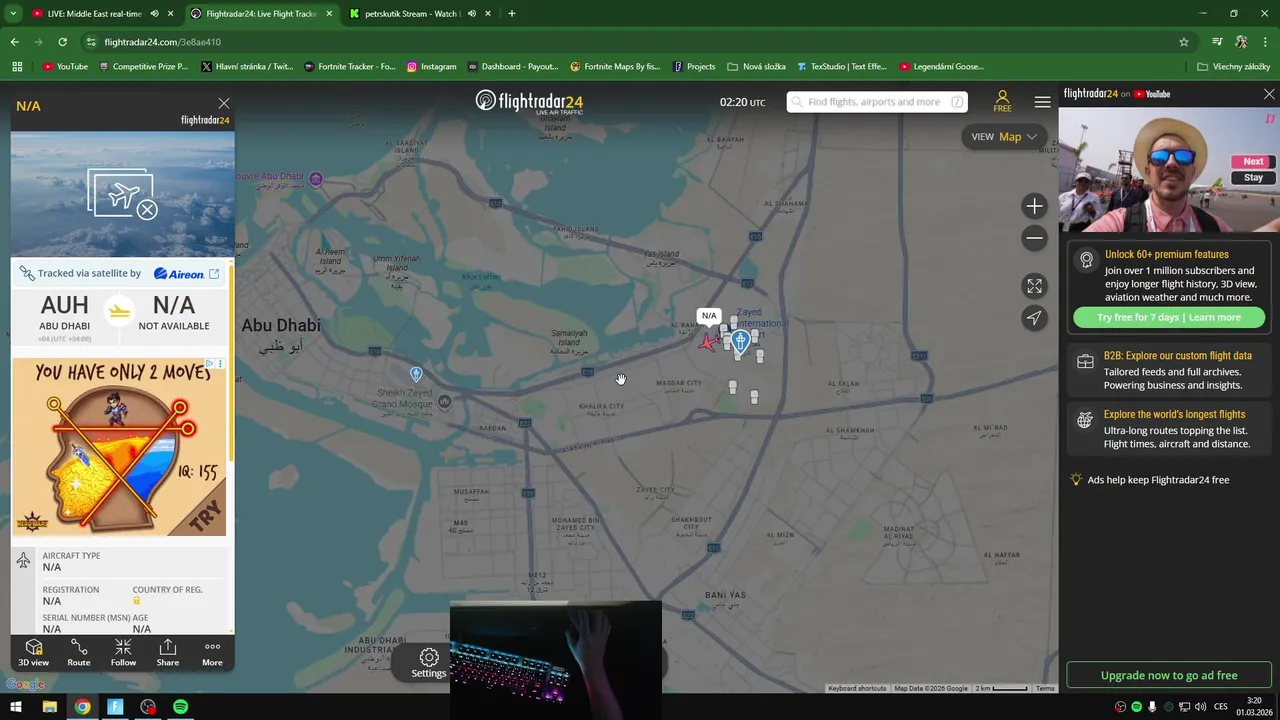
Task: Close the N/A flight details panel
Action: click(x=224, y=103)
